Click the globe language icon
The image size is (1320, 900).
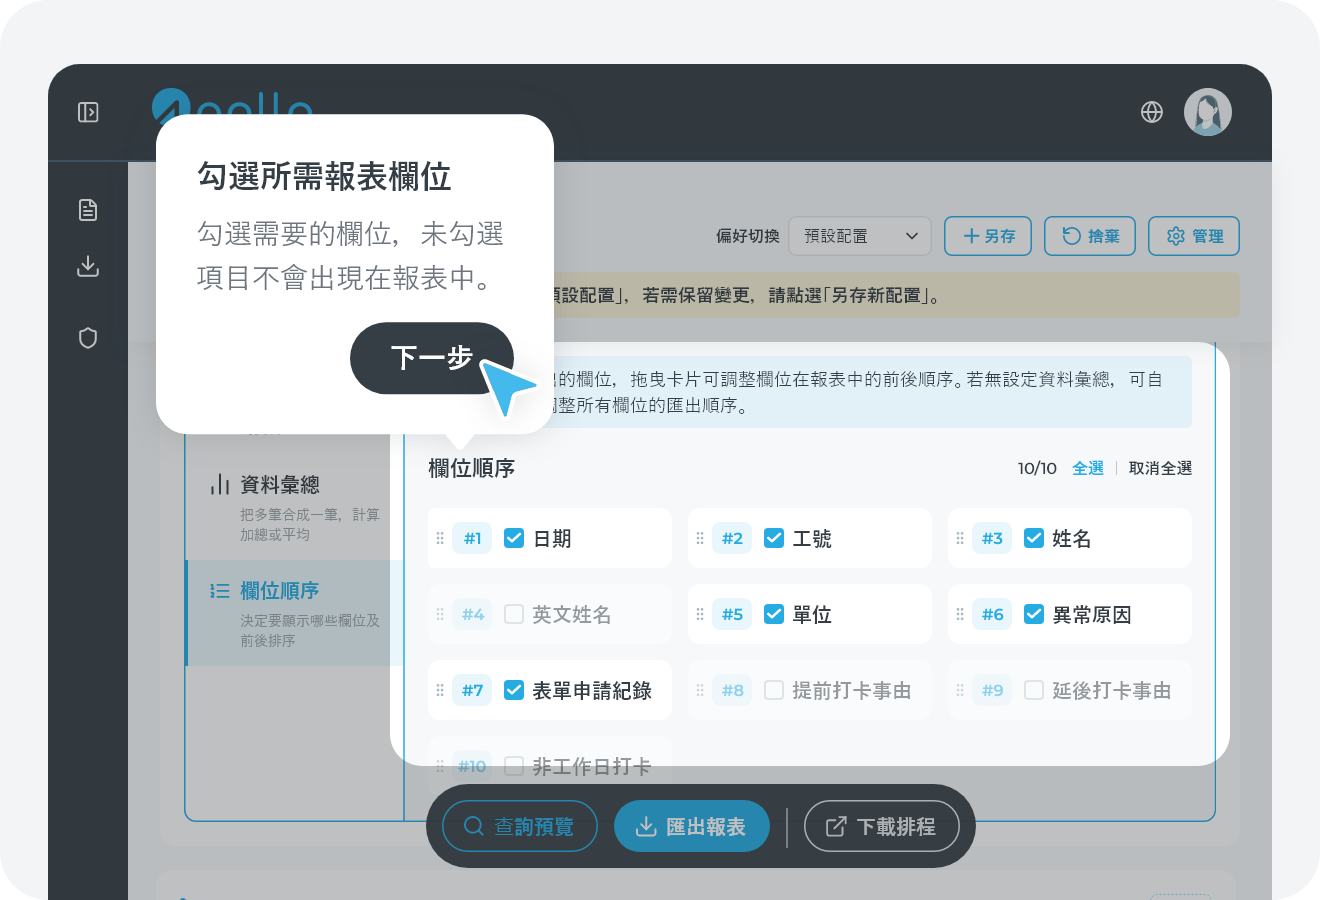click(x=1152, y=112)
